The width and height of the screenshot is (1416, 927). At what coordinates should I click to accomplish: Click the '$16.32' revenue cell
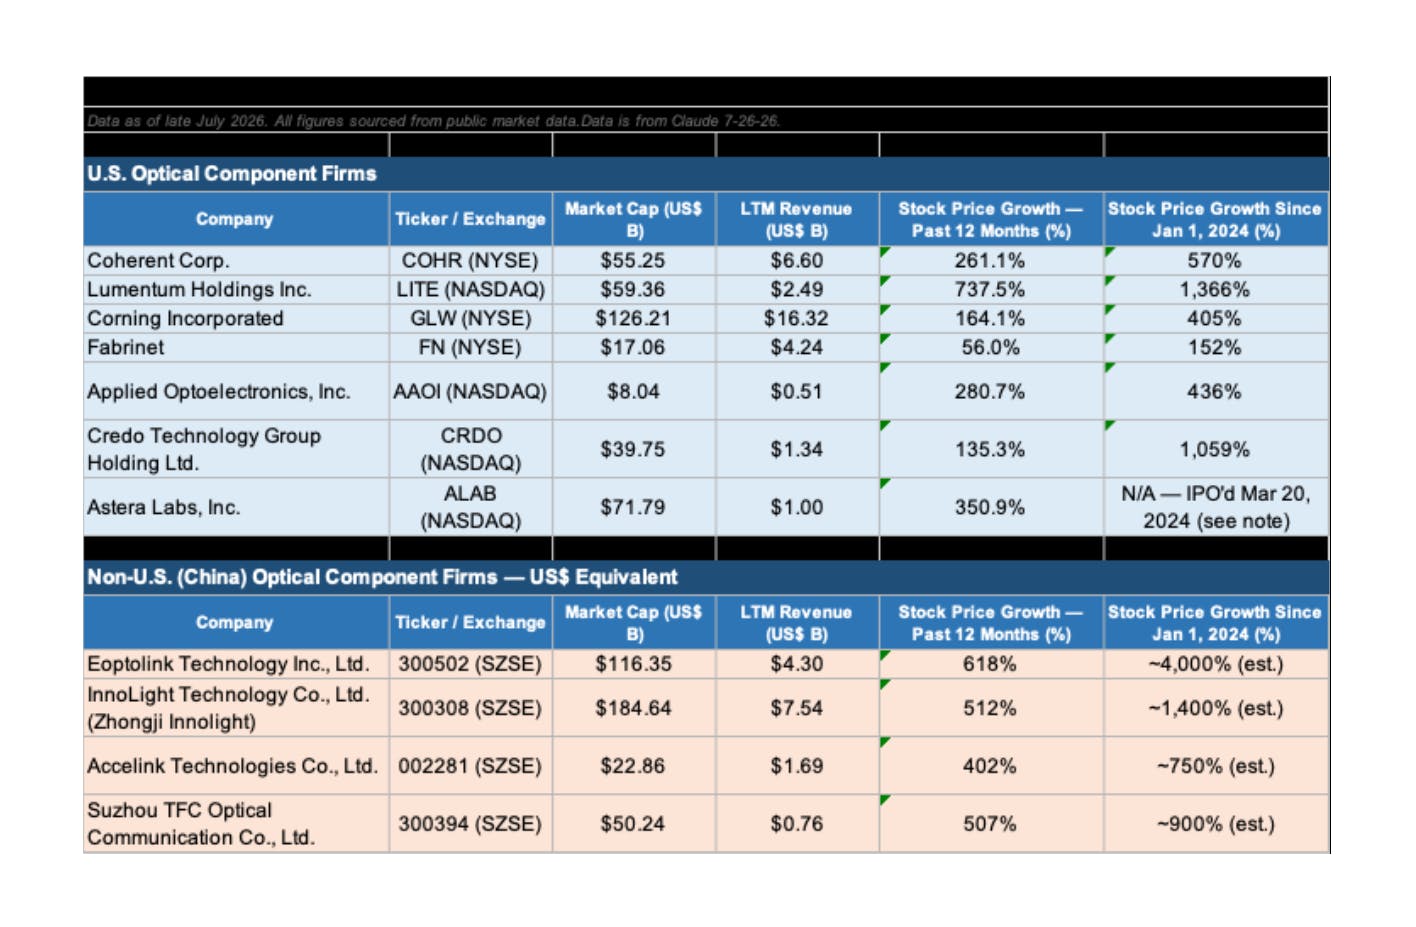pyautogui.click(x=797, y=319)
